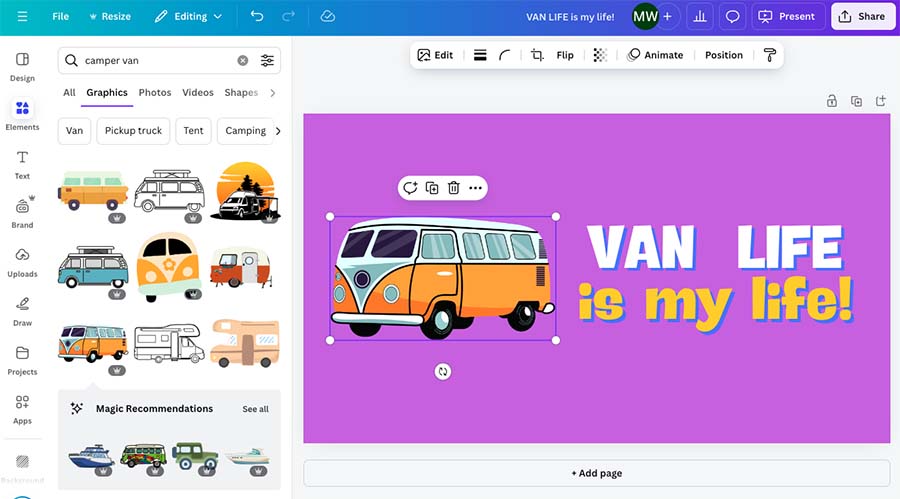Open the hamburger main menu

pos(22,17)
